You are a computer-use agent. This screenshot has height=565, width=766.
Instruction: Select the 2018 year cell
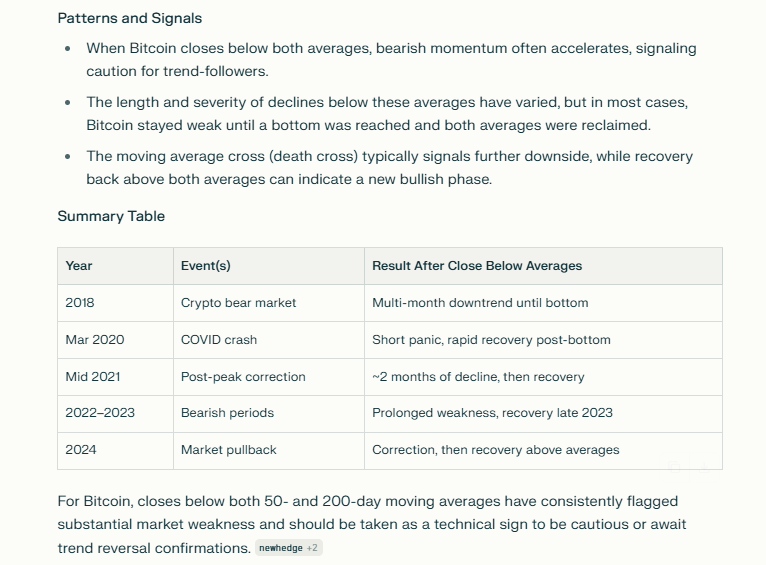coord(80,303)
